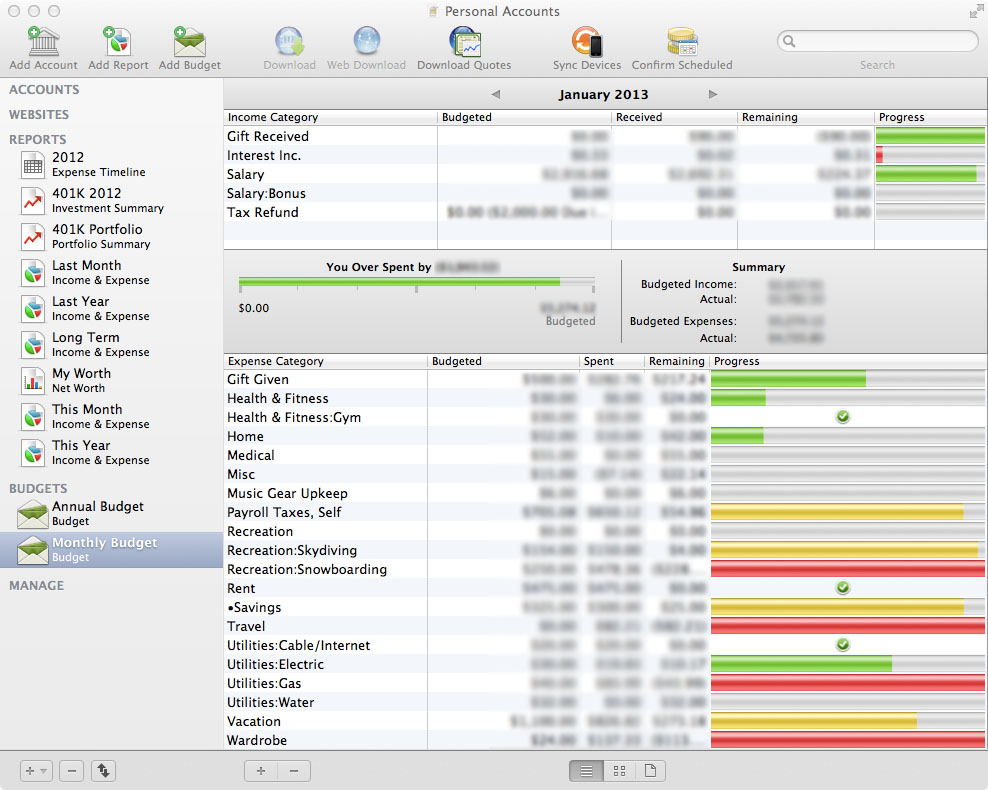Open the sidebar add dropdown button
Screen dimensions: 988x790
[36, 771]
